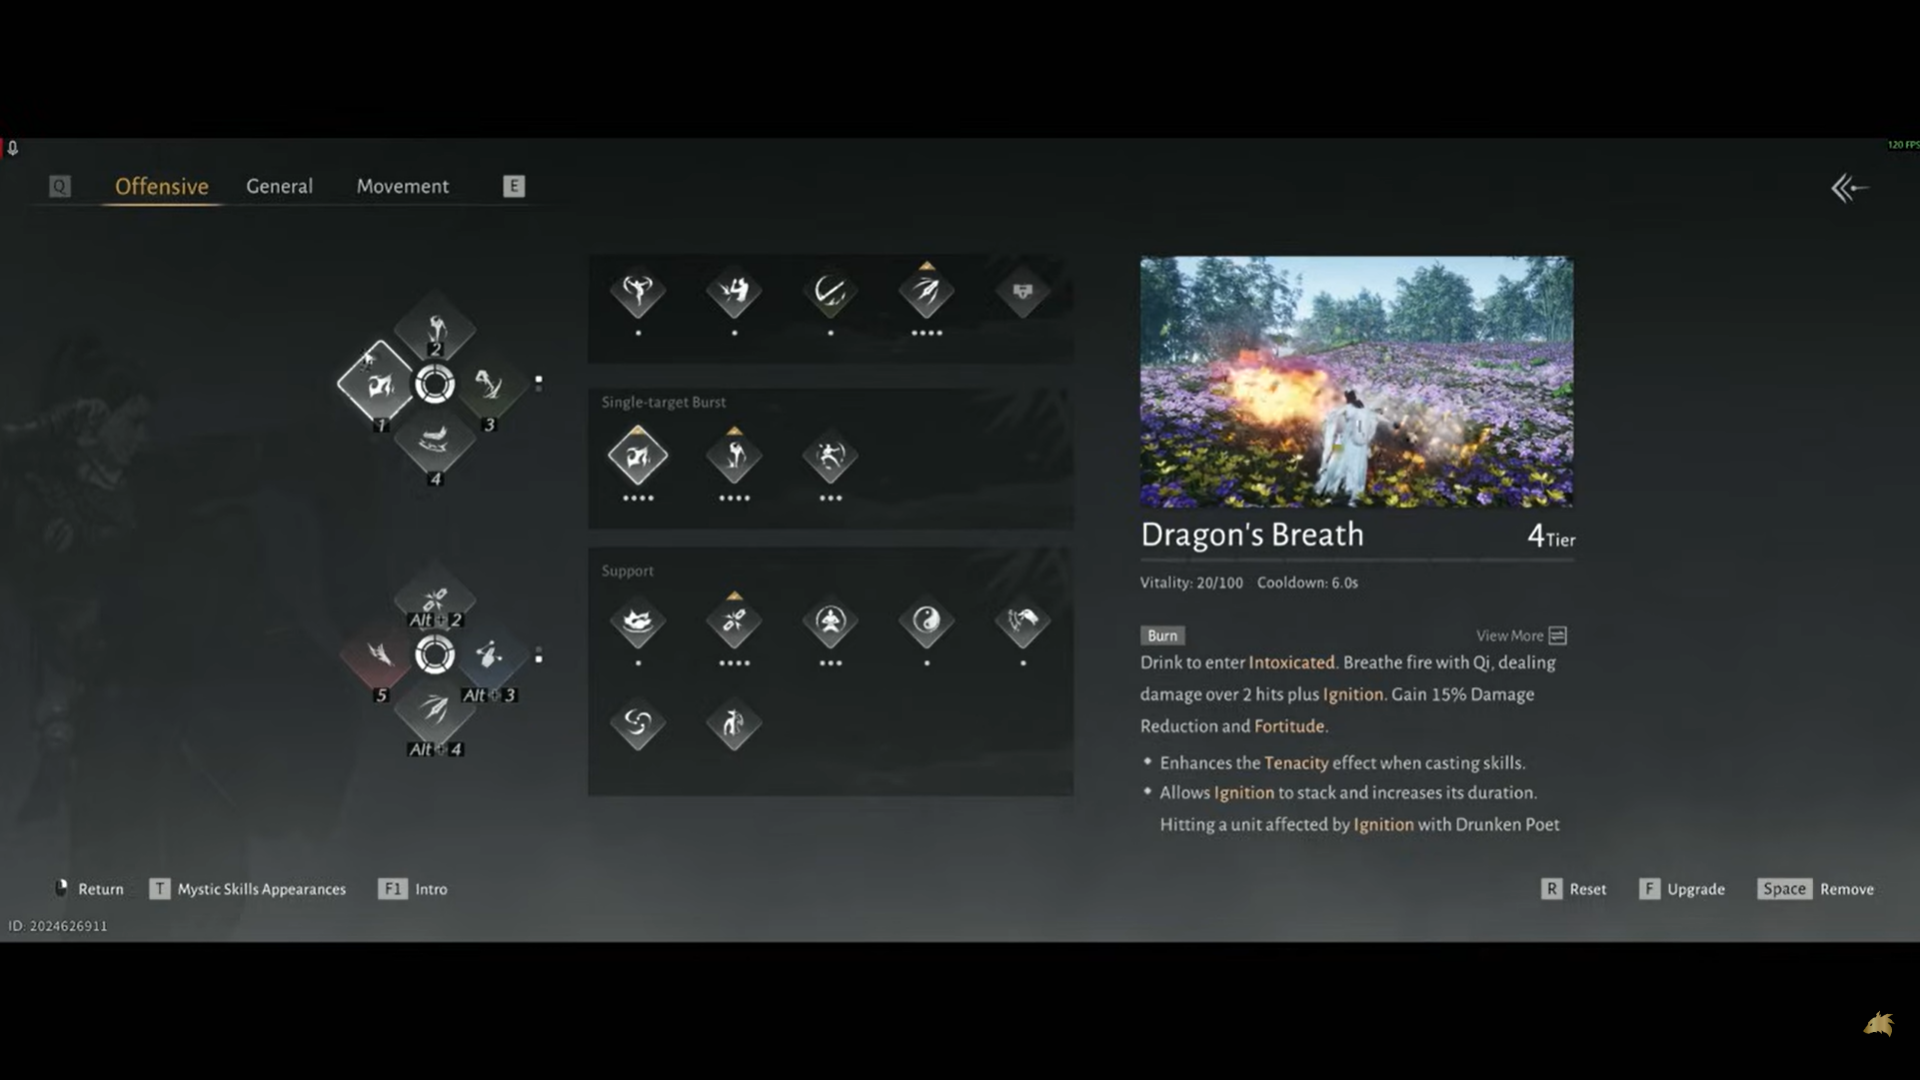Select the crescent slash skill in top row

pos(830,291)
